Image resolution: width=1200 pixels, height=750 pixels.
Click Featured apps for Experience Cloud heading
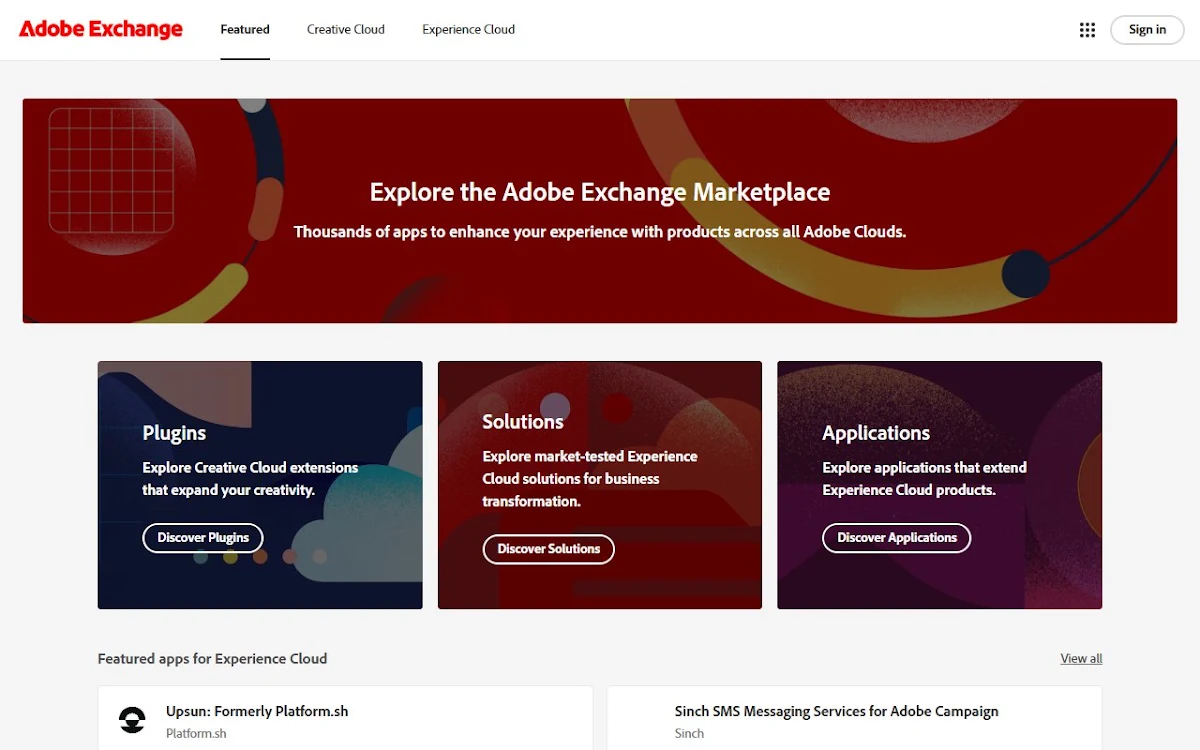coord(212,659)
